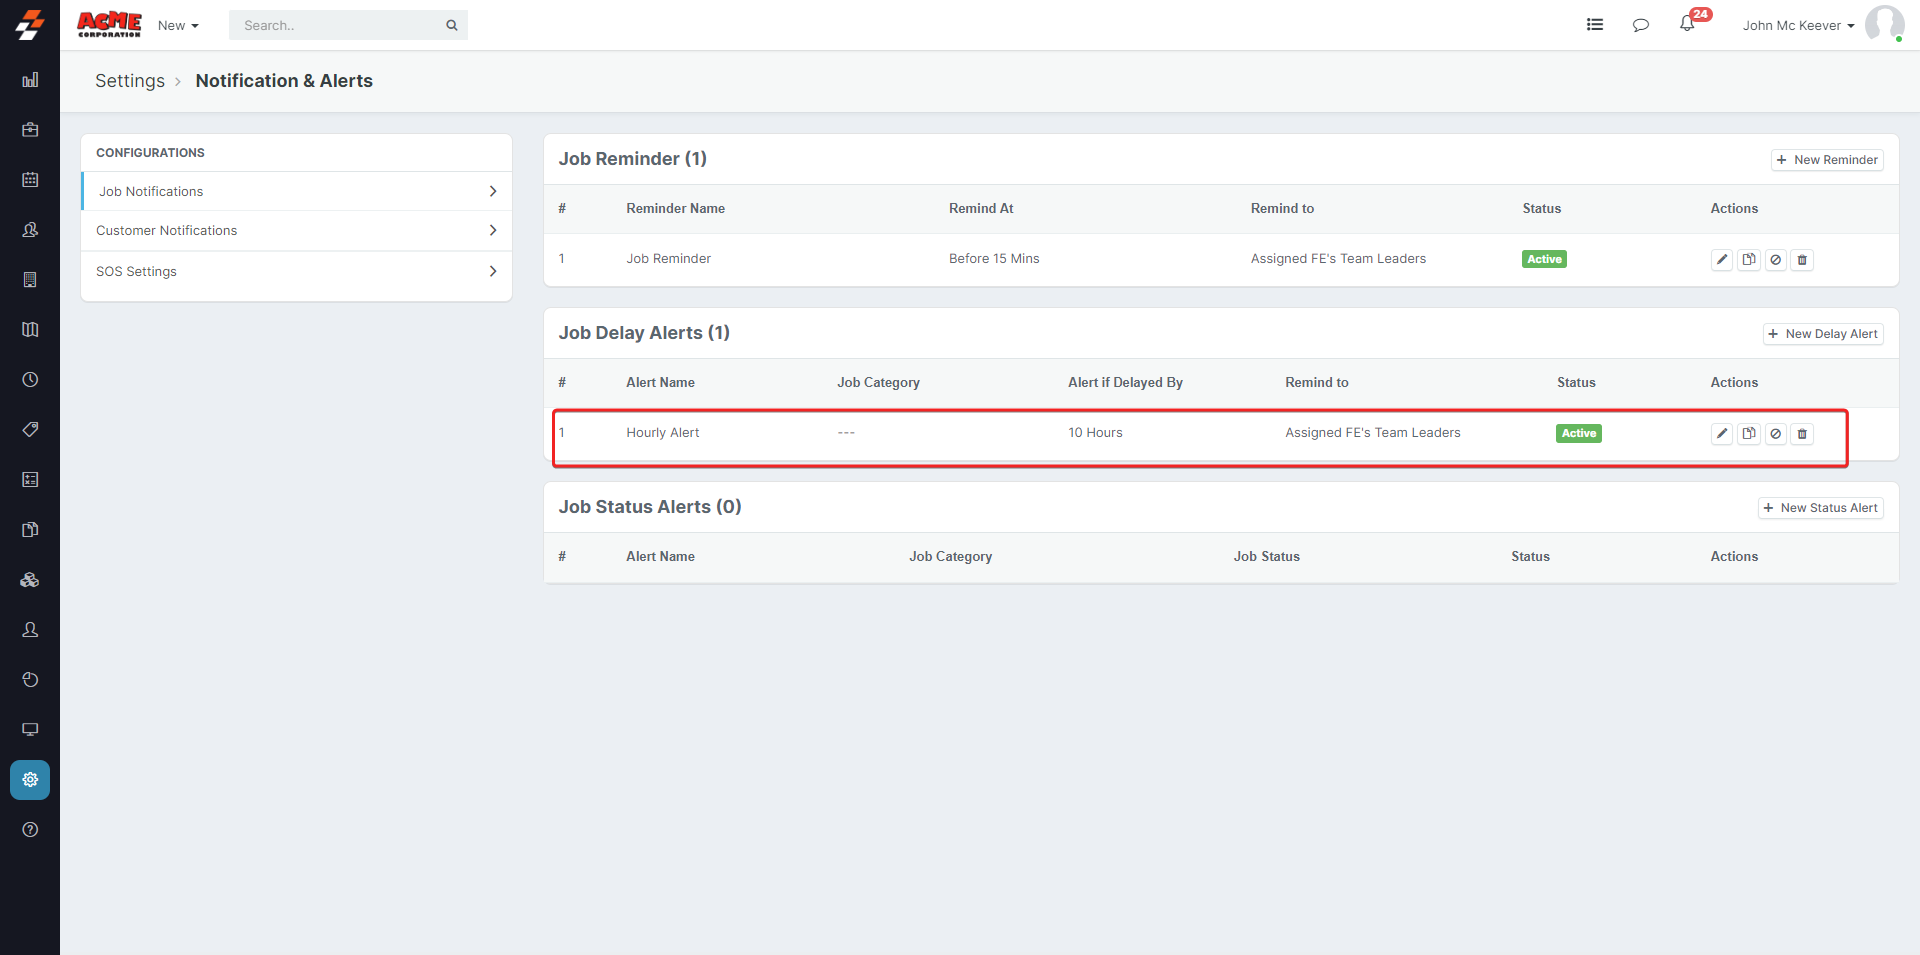Click the map icon in sidebar
This screenshot has width=1920, height=955.
[30, 330]
